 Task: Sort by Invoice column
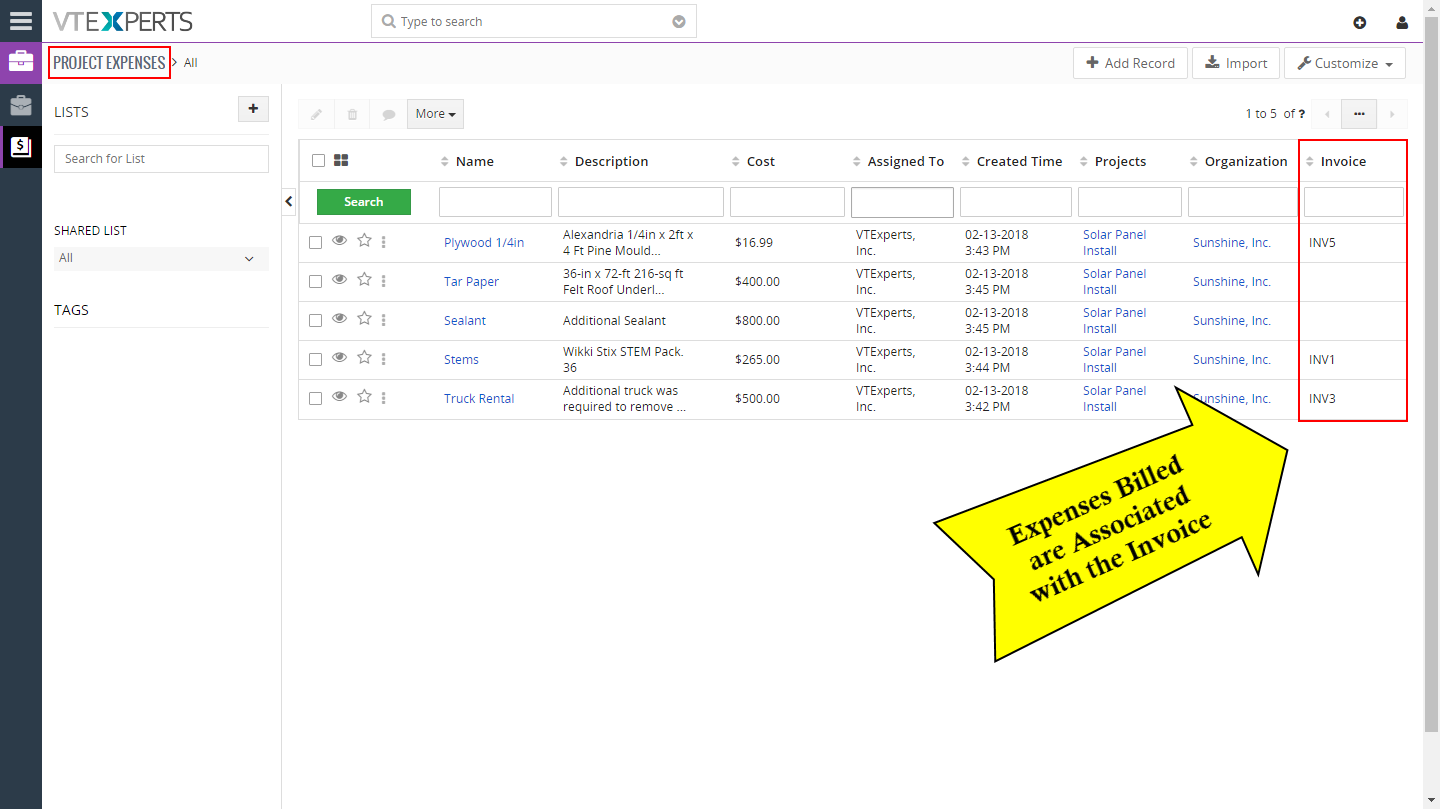1342,161
